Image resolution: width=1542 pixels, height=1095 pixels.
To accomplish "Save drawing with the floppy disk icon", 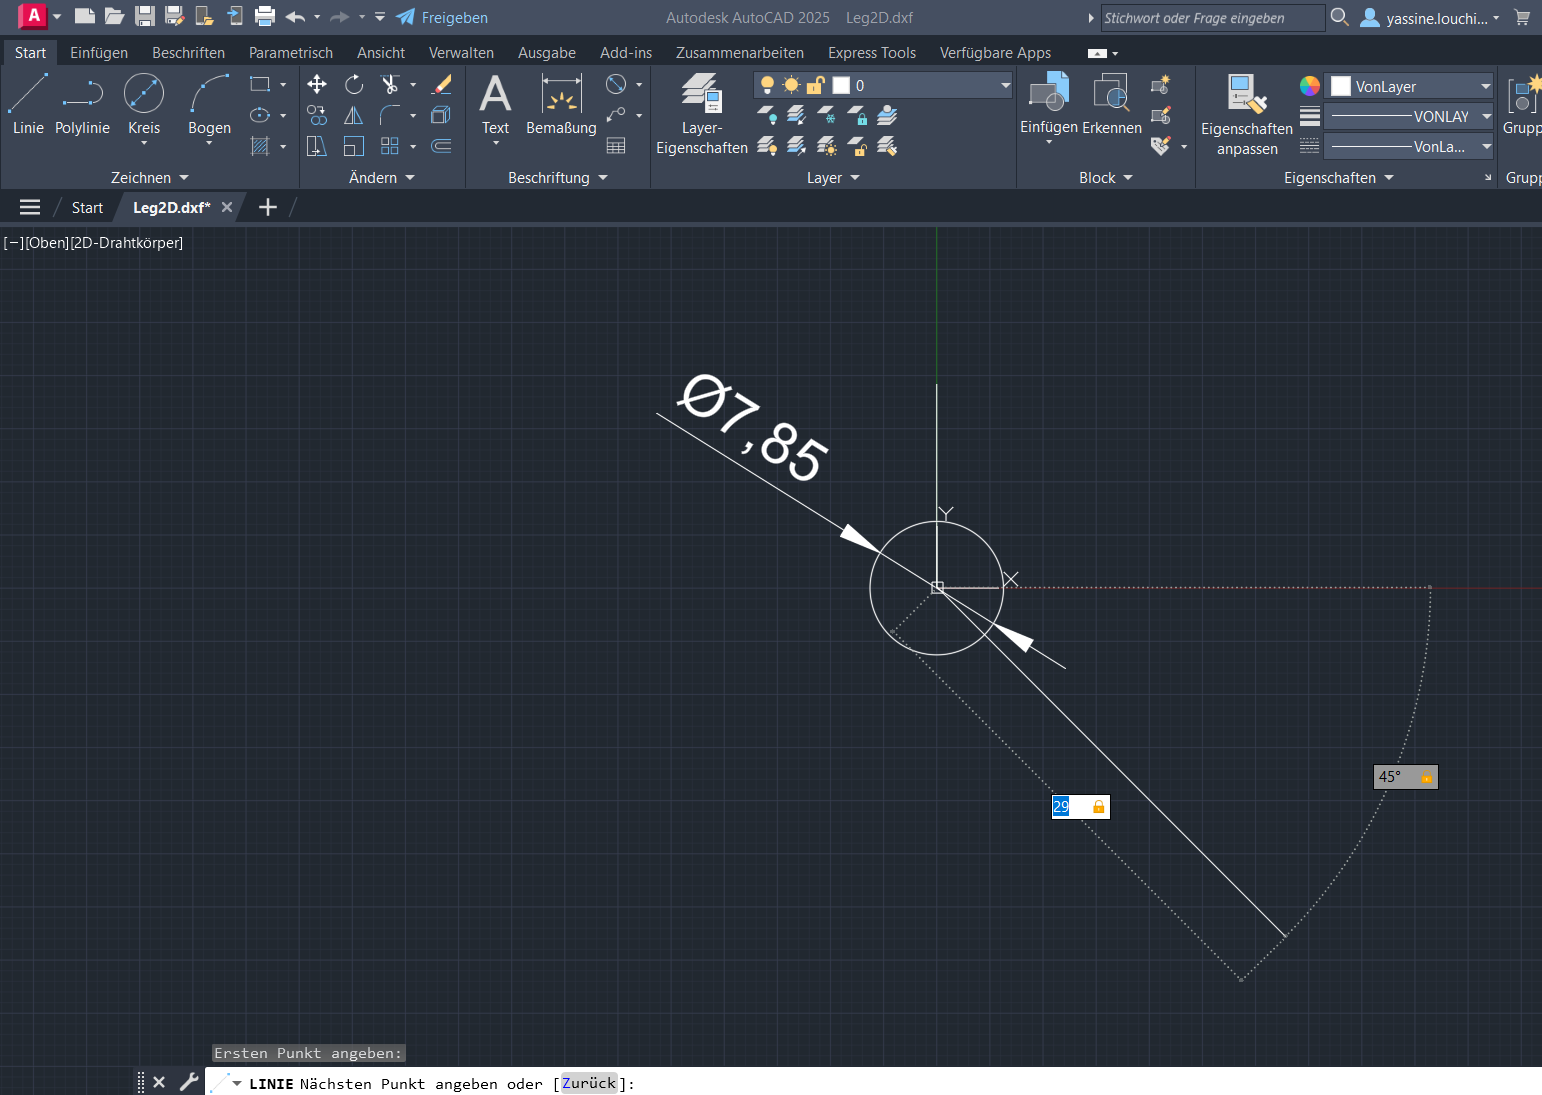I will click(x=145, y=16).
